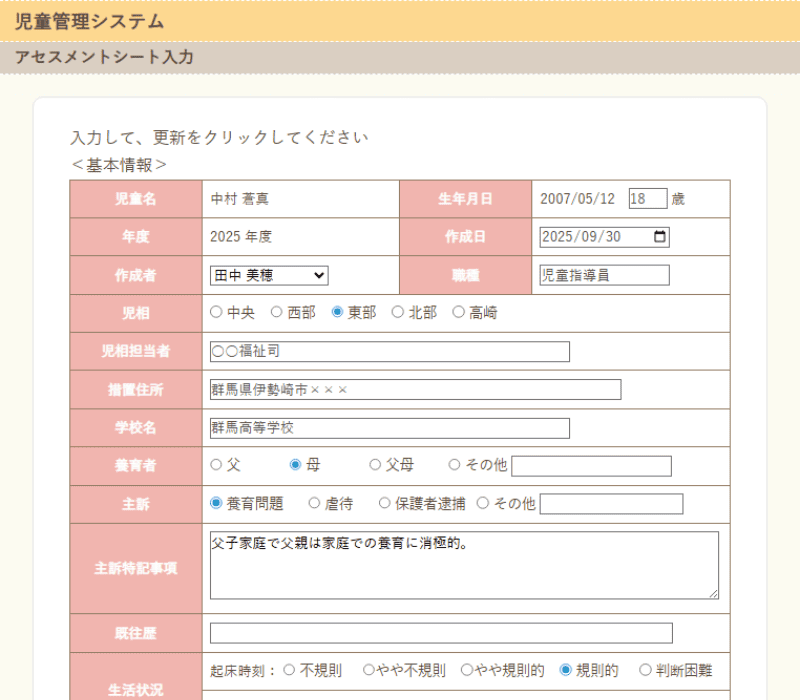Choose 西部 option under 児相
800x700 pixels.
[277, 312]
